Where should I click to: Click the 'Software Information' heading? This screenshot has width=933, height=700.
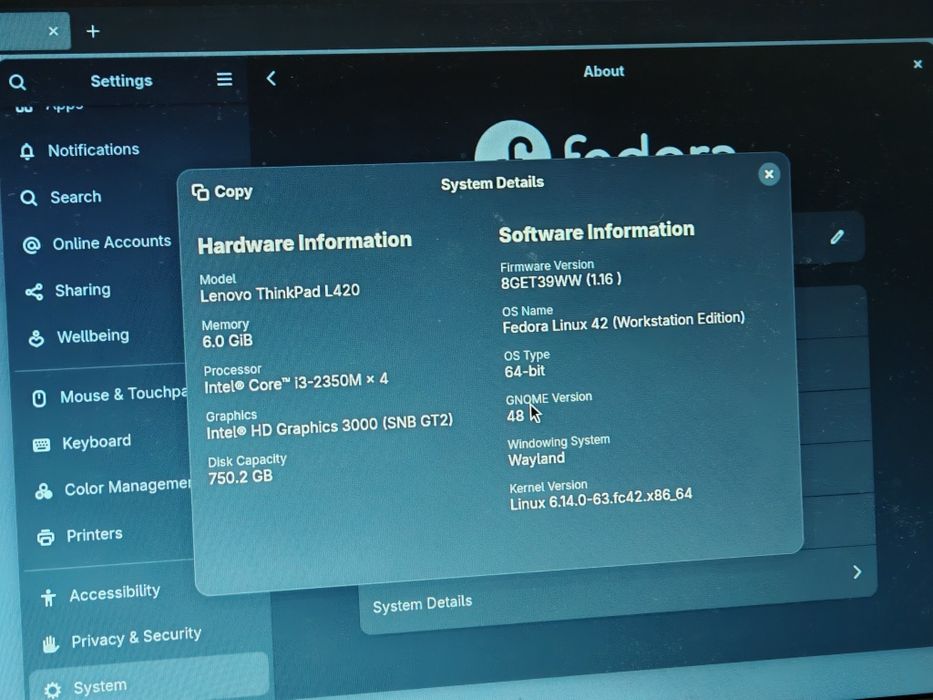point(596,232)
